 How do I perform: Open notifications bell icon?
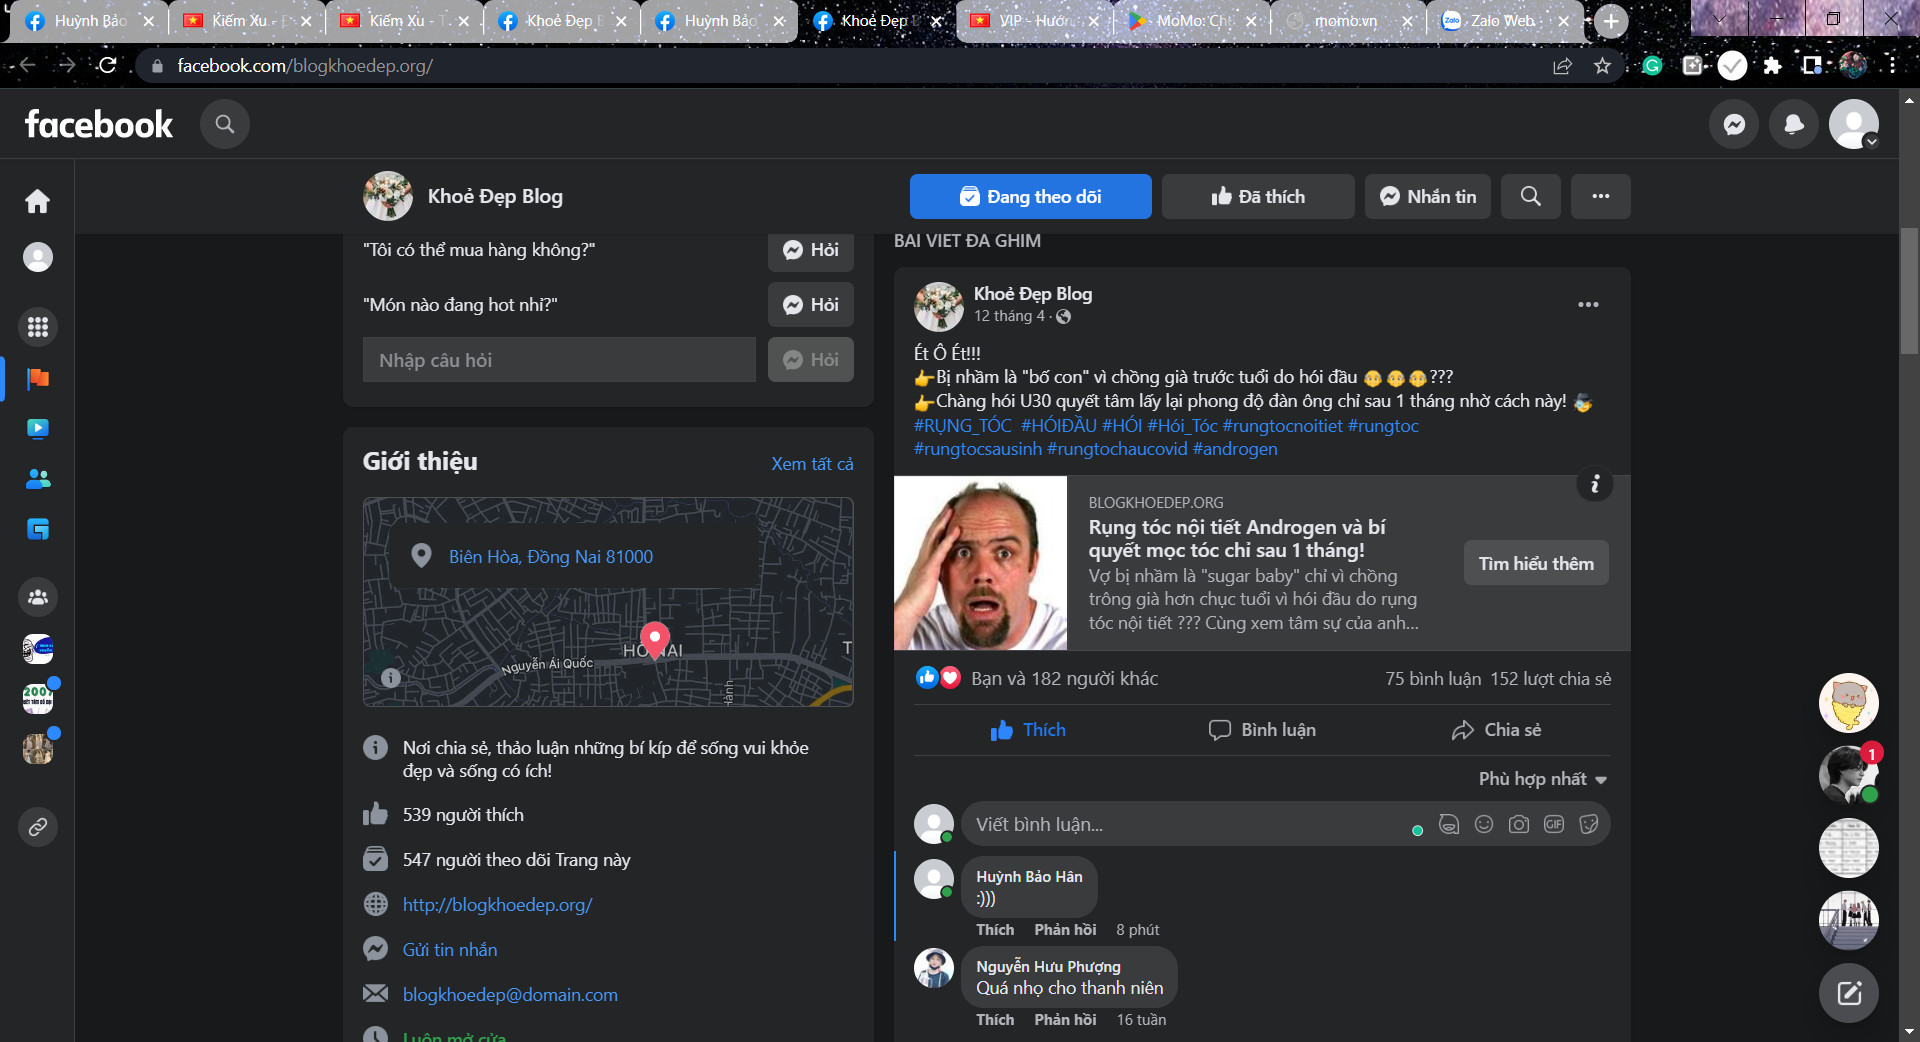(1794, 124)
